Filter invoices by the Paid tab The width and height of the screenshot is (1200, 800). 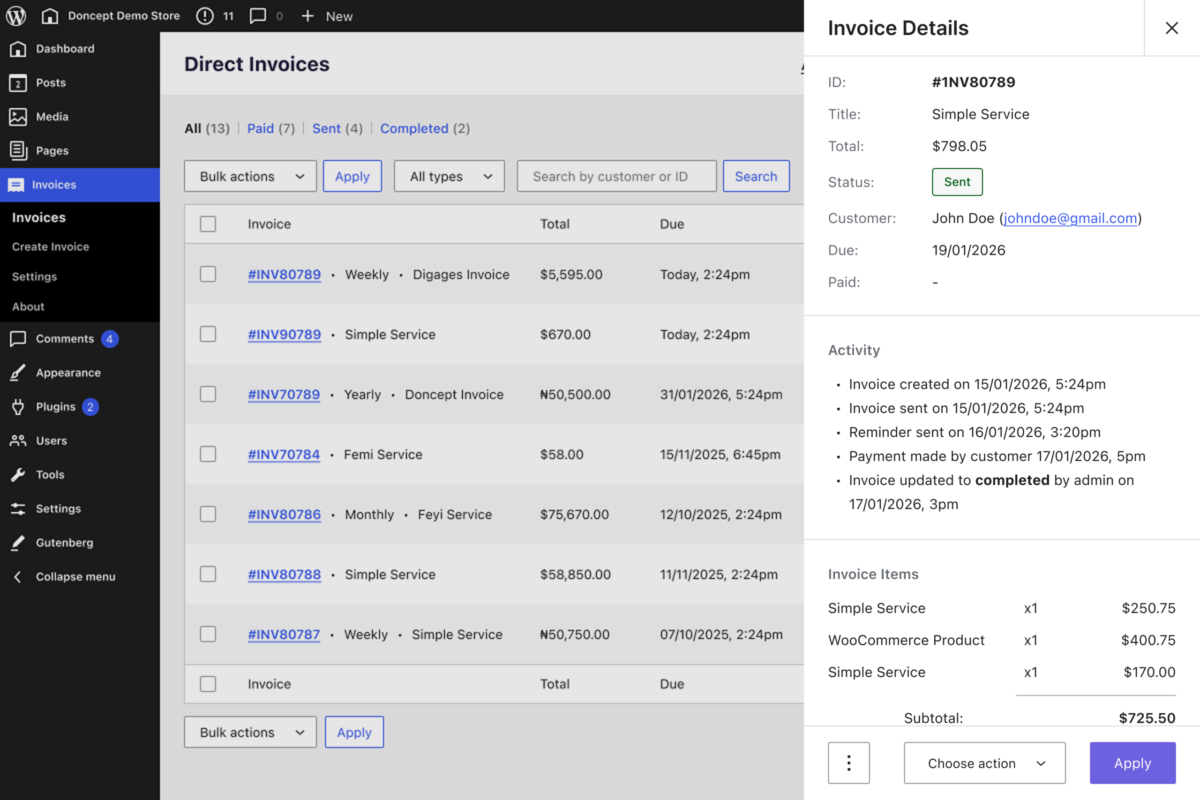coord(261,128)
